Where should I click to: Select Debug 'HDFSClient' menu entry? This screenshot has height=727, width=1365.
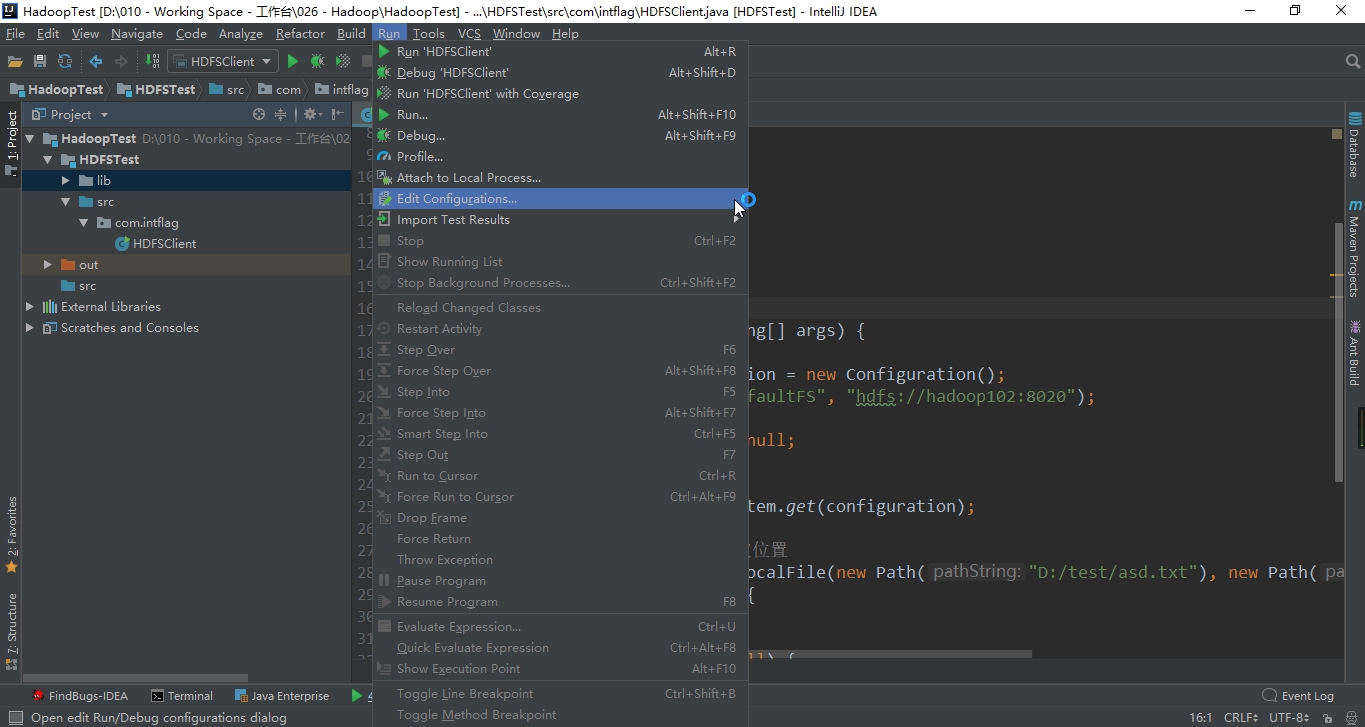(560, 73)
